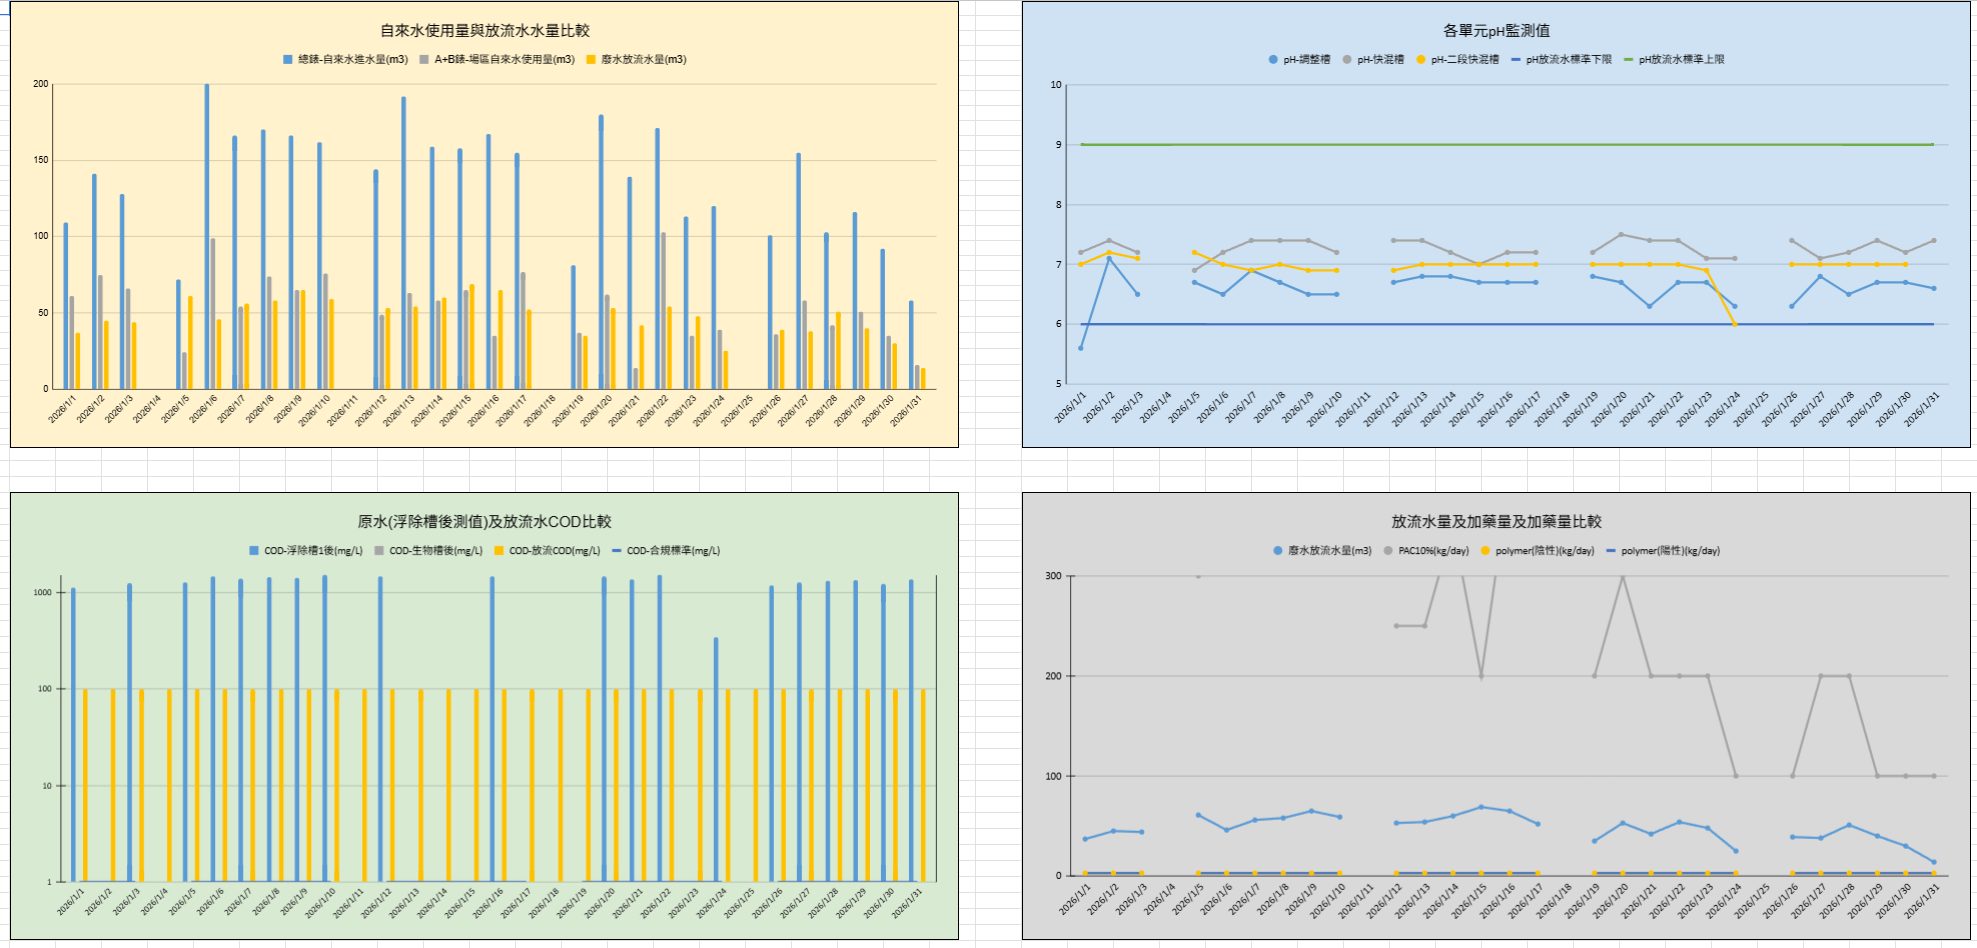Select legend entry 總錶-自來水進水量(m3)
Screen dimensions: 1977x948
352,60
